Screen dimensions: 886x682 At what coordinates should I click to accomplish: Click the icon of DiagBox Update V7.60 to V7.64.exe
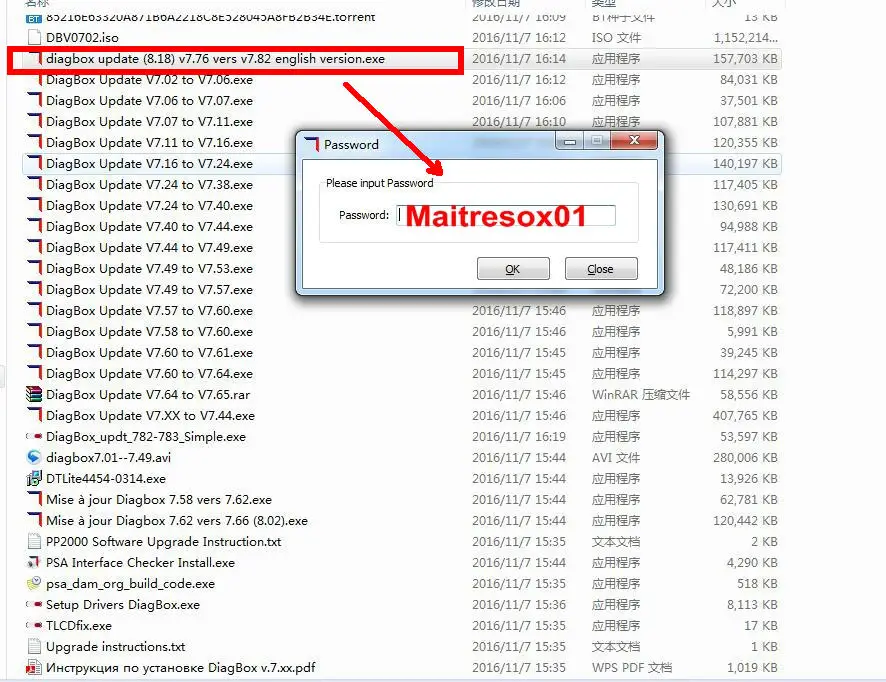pos(34,373)
